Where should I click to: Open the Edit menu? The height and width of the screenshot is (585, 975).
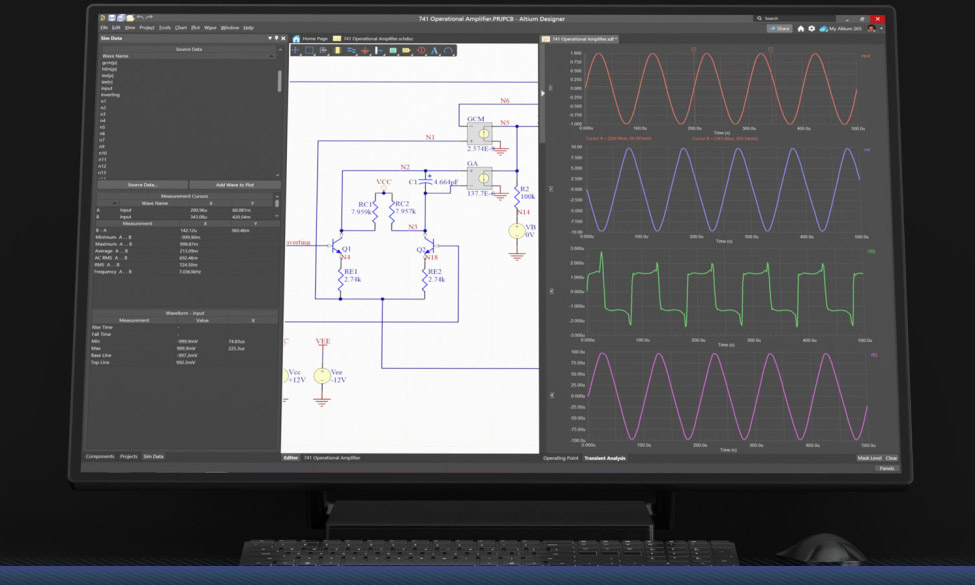pyautogui.click(x=116, y=28)
